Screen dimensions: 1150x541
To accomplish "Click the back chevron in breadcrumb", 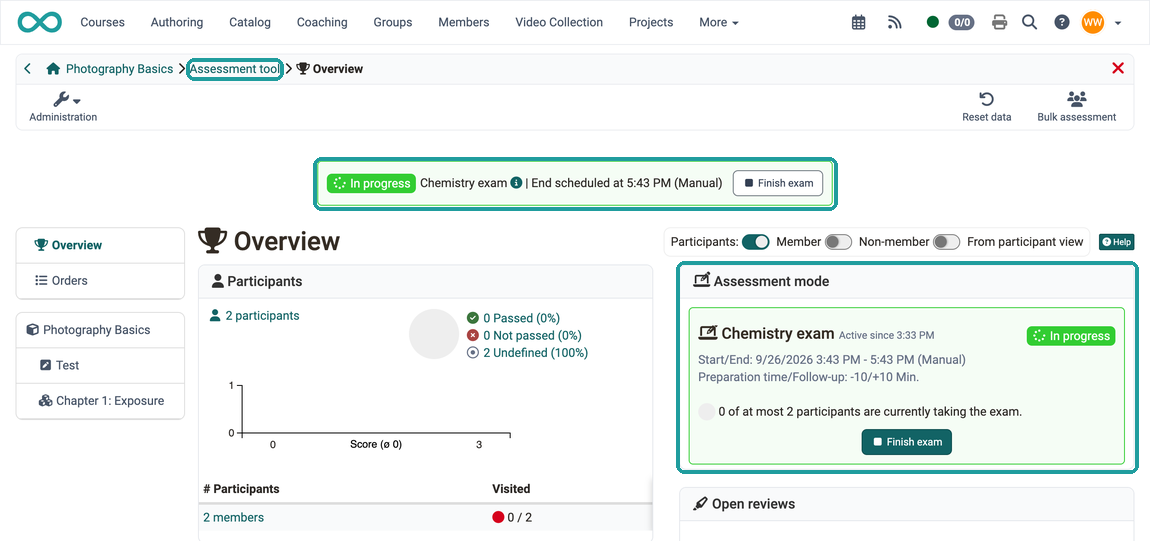I will [28, 69].
